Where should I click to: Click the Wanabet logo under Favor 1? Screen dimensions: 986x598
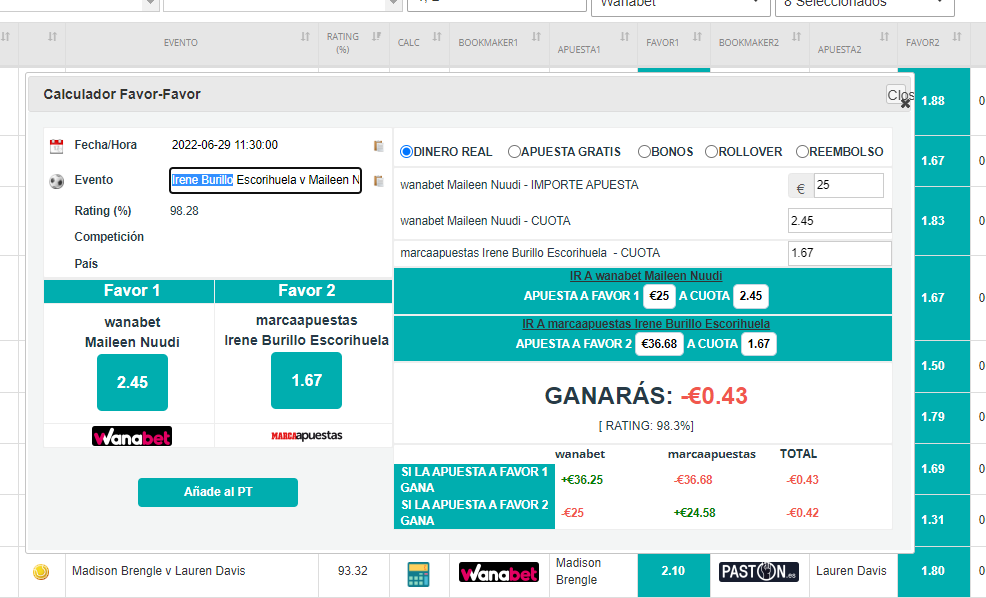132,436
